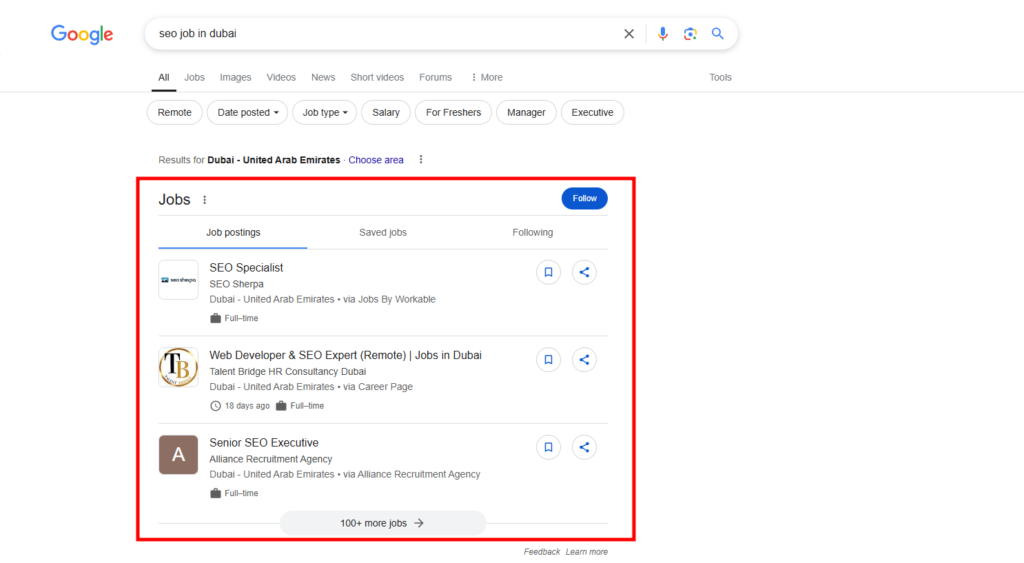Follow this jobs search
This screenshot has height=563, width=1024.
(584, 199)
